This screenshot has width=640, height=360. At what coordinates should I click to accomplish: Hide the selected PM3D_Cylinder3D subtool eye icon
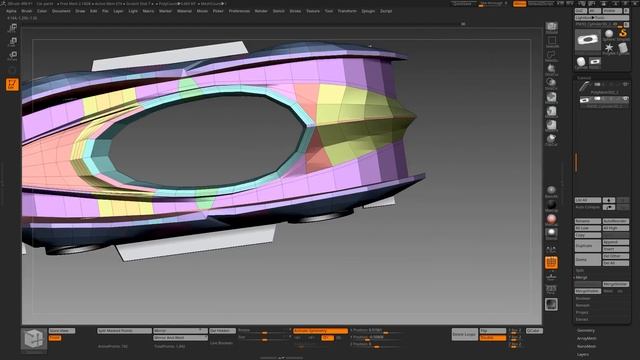(625, 99)
